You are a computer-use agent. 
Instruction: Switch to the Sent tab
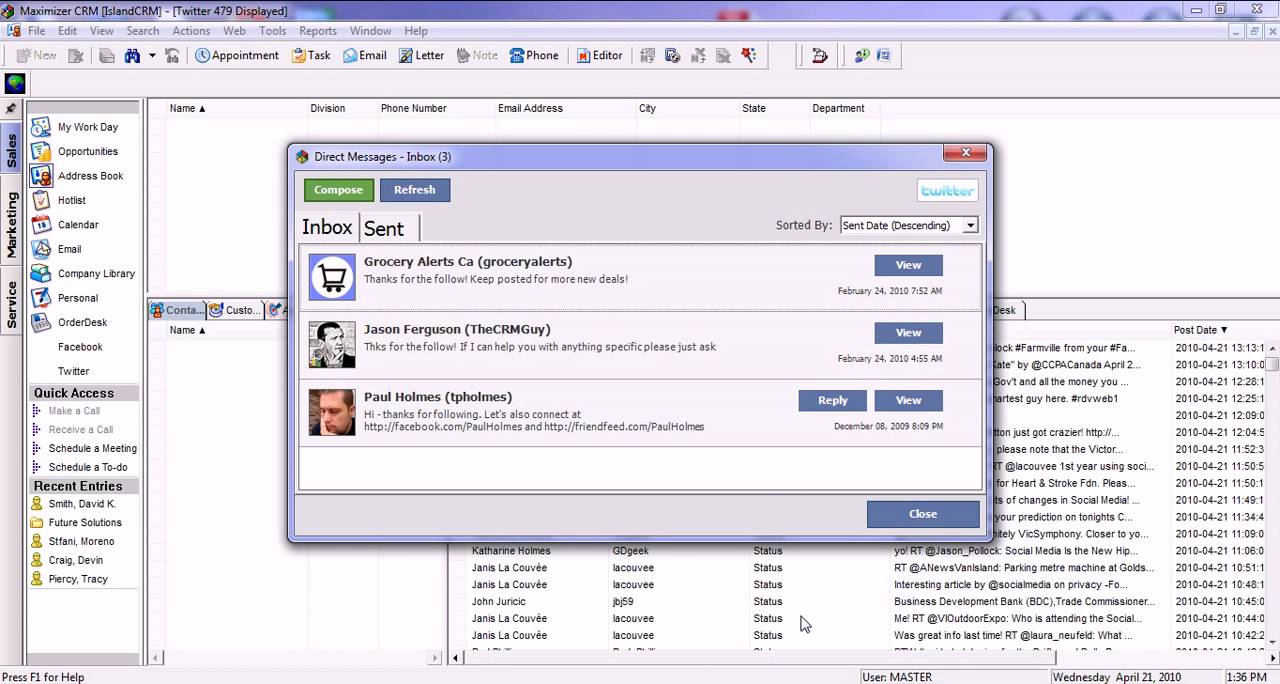pyautogui.click(x=384, y=228)
